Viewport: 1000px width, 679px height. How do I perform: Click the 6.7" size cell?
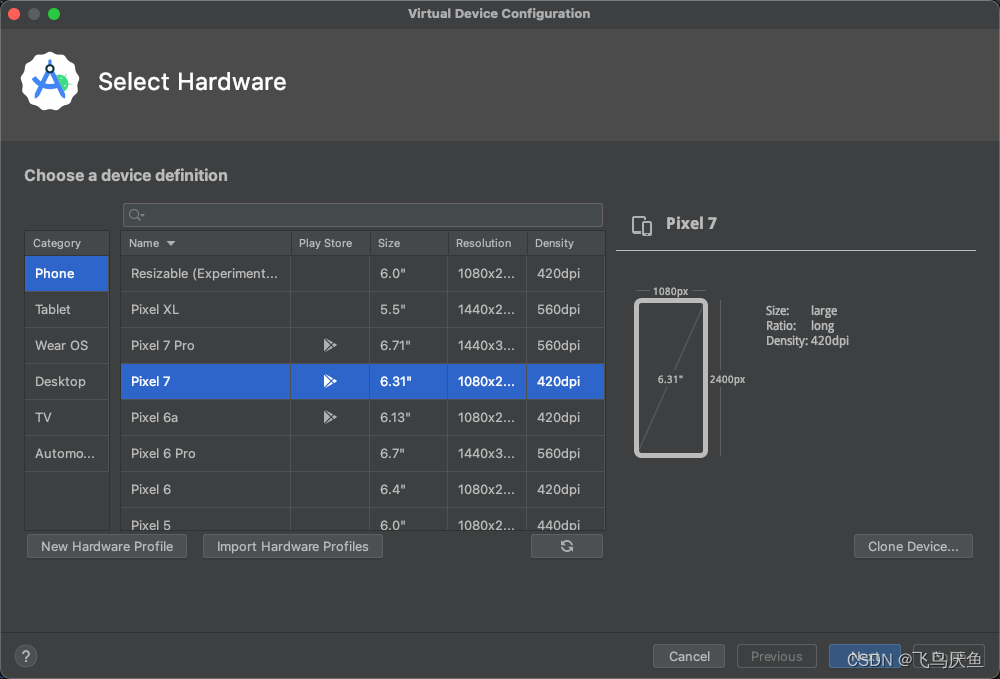(409, 453)
